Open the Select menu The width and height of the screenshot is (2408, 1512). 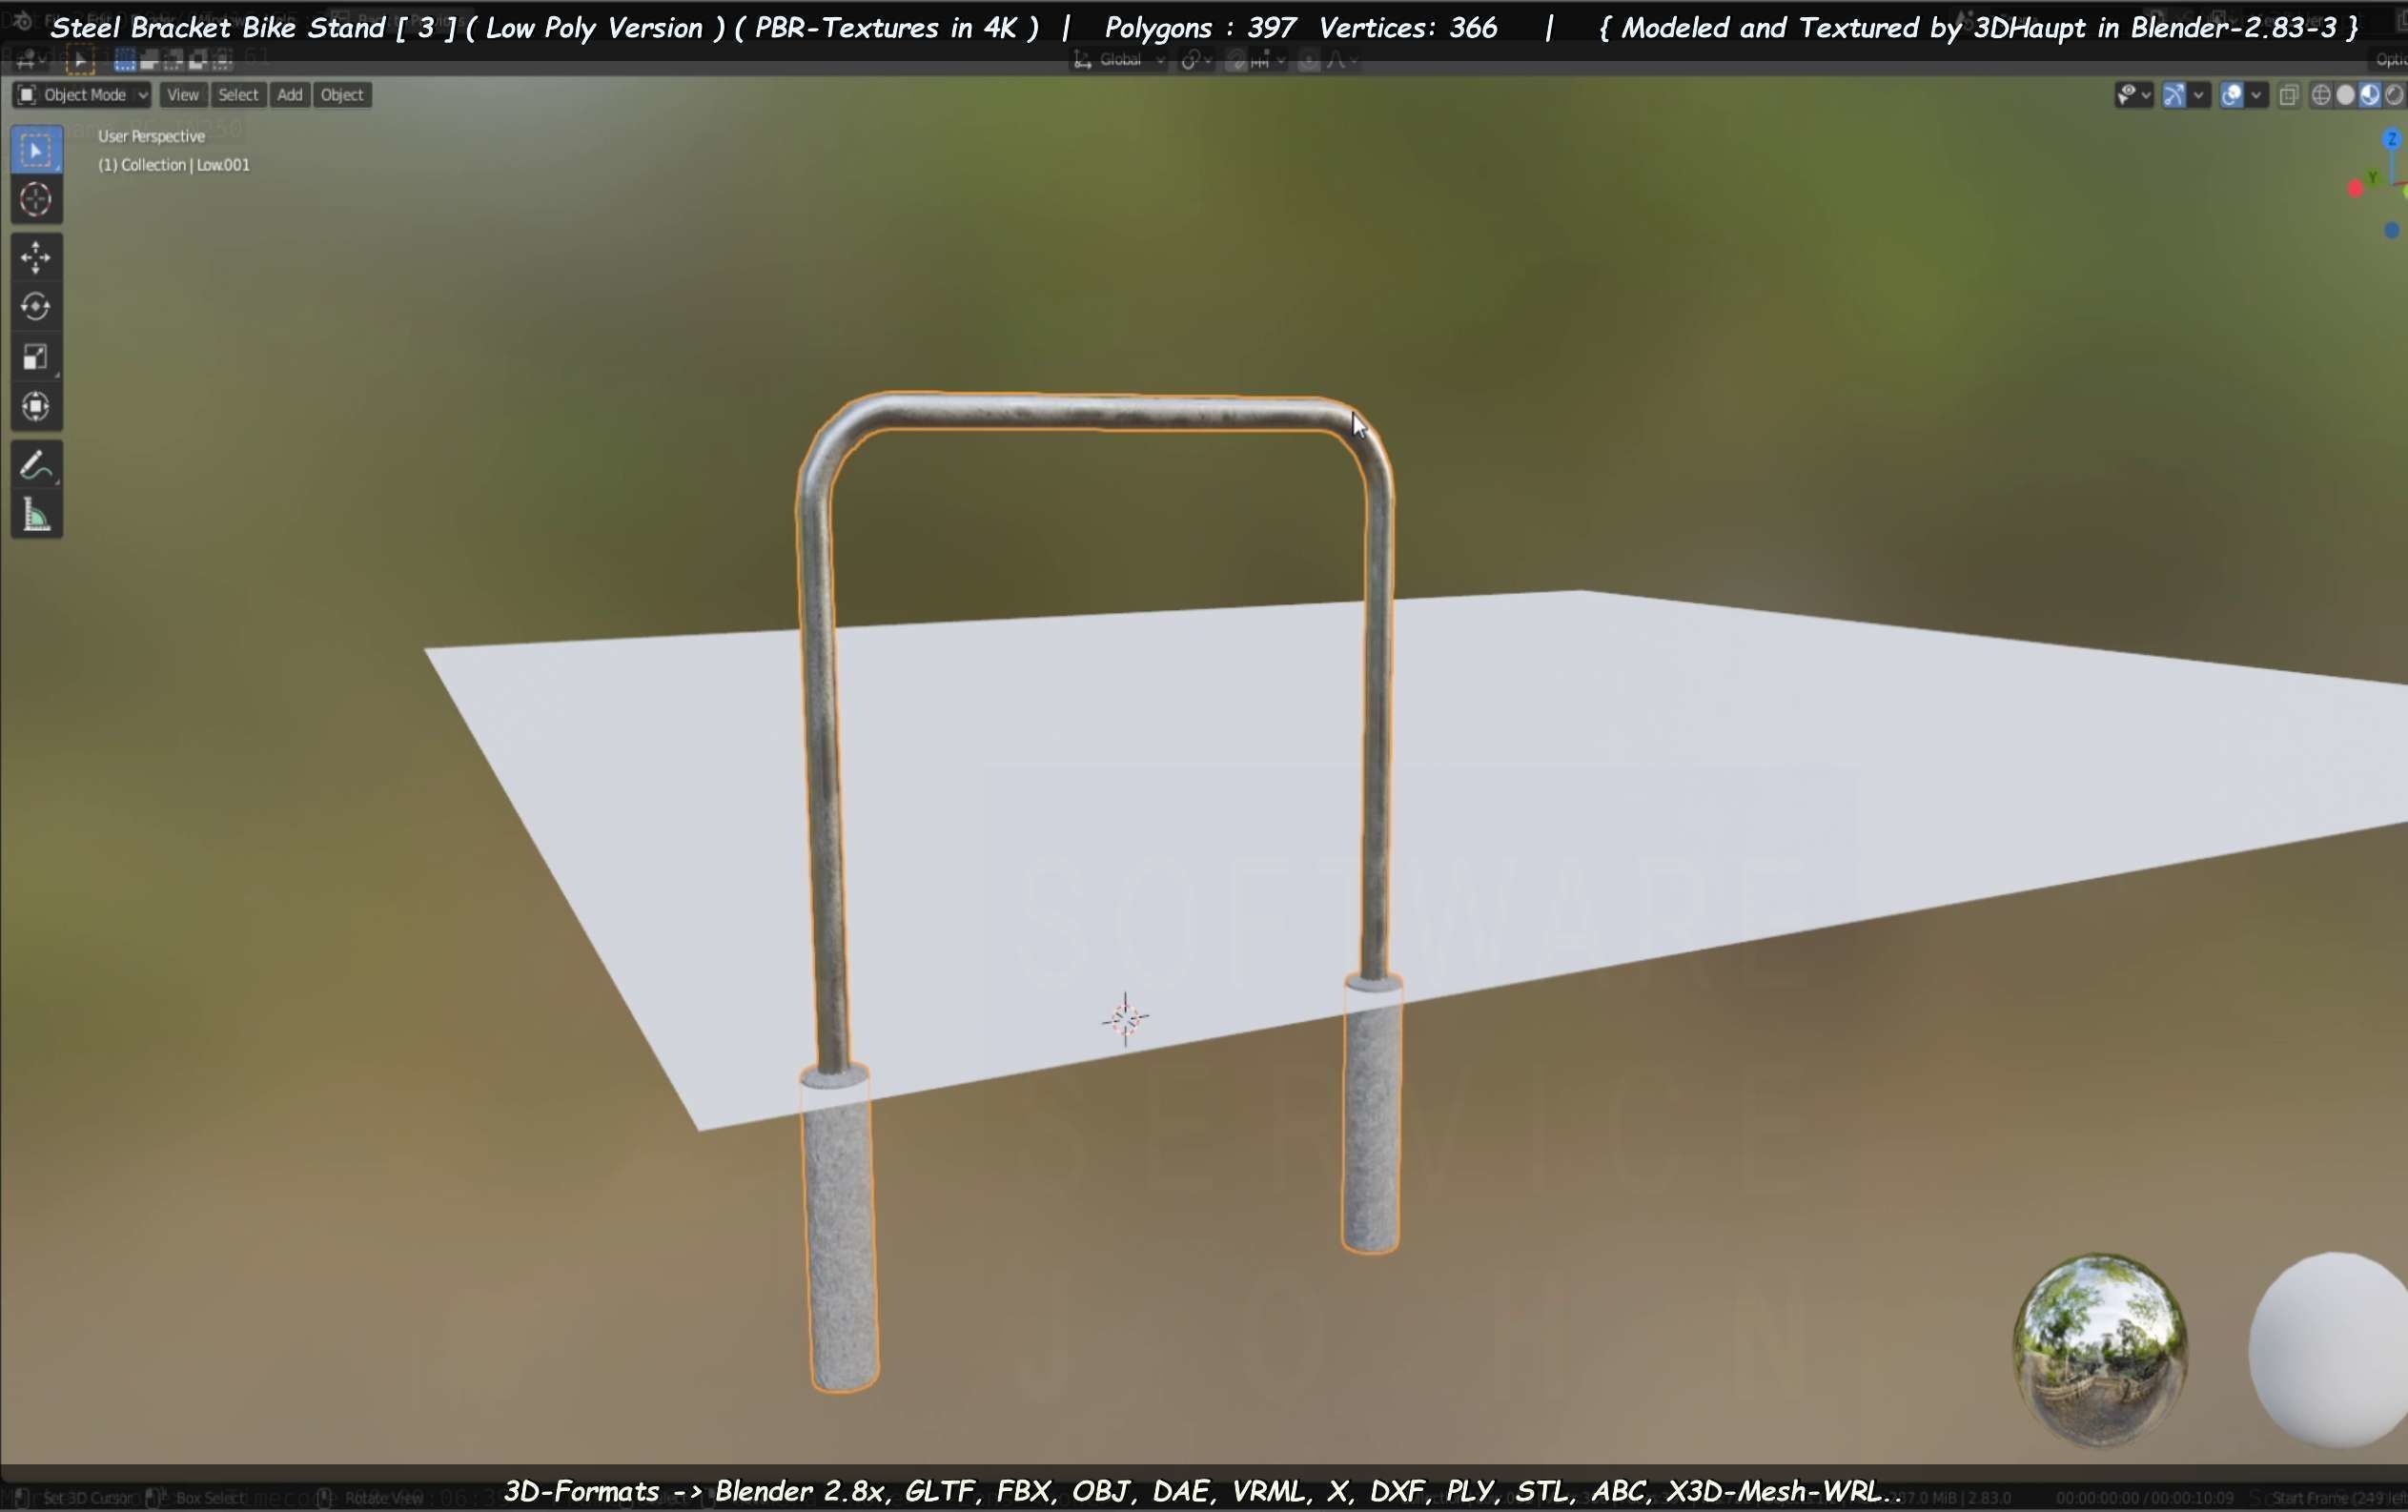tap(238, 95)
